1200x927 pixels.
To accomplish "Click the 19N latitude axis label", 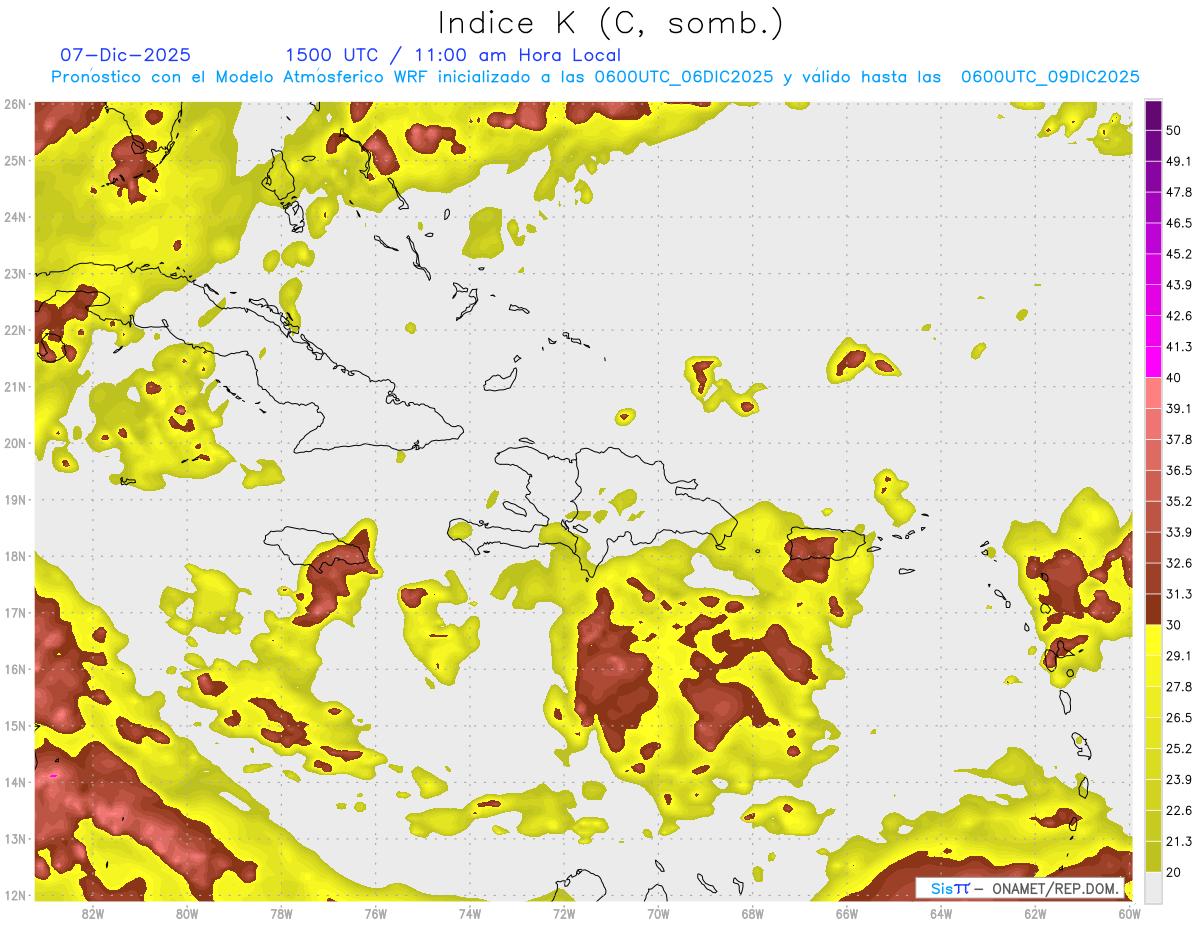I will point(14,499).
